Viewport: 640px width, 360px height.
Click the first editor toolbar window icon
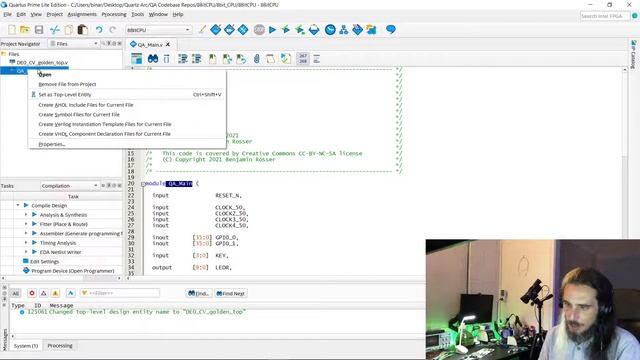point(136,59)
